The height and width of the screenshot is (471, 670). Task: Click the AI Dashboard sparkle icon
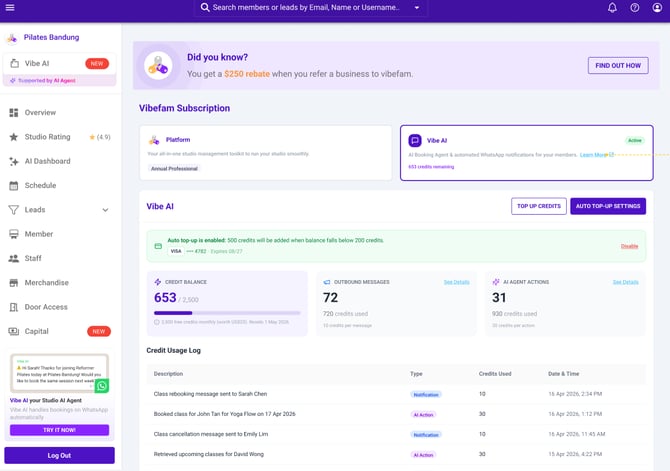(x=14, y=161)
